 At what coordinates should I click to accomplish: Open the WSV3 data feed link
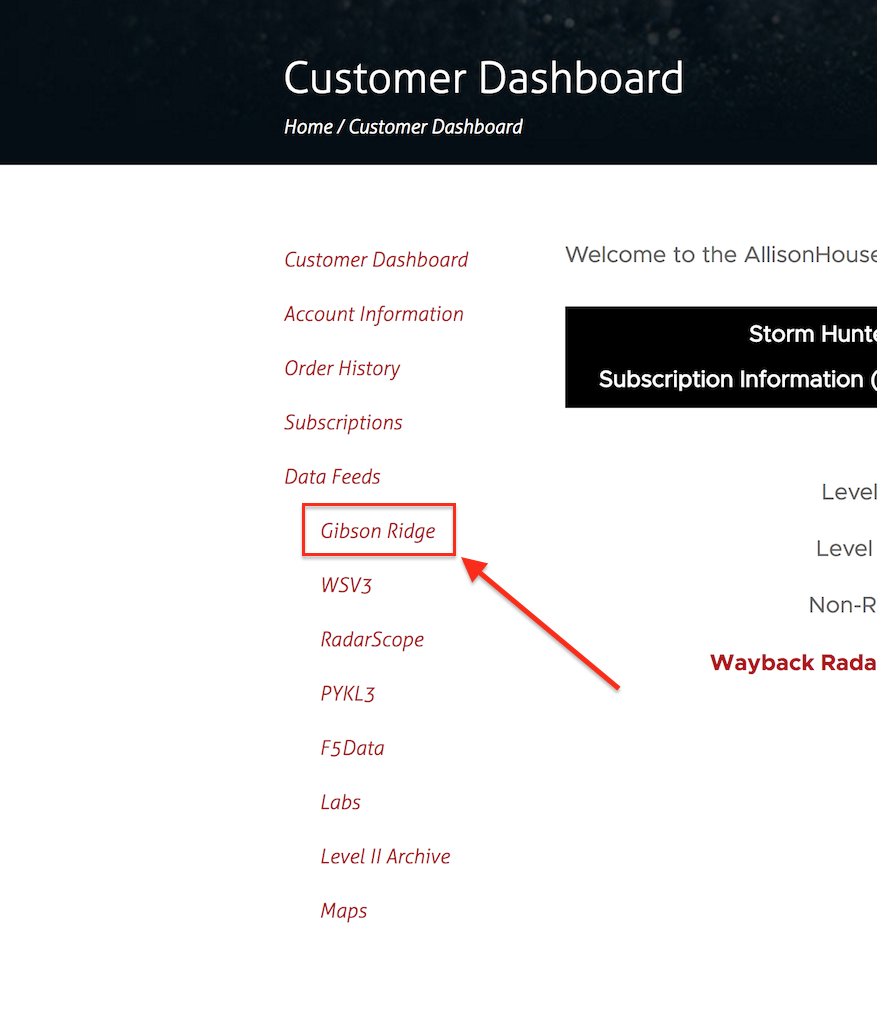346,585
